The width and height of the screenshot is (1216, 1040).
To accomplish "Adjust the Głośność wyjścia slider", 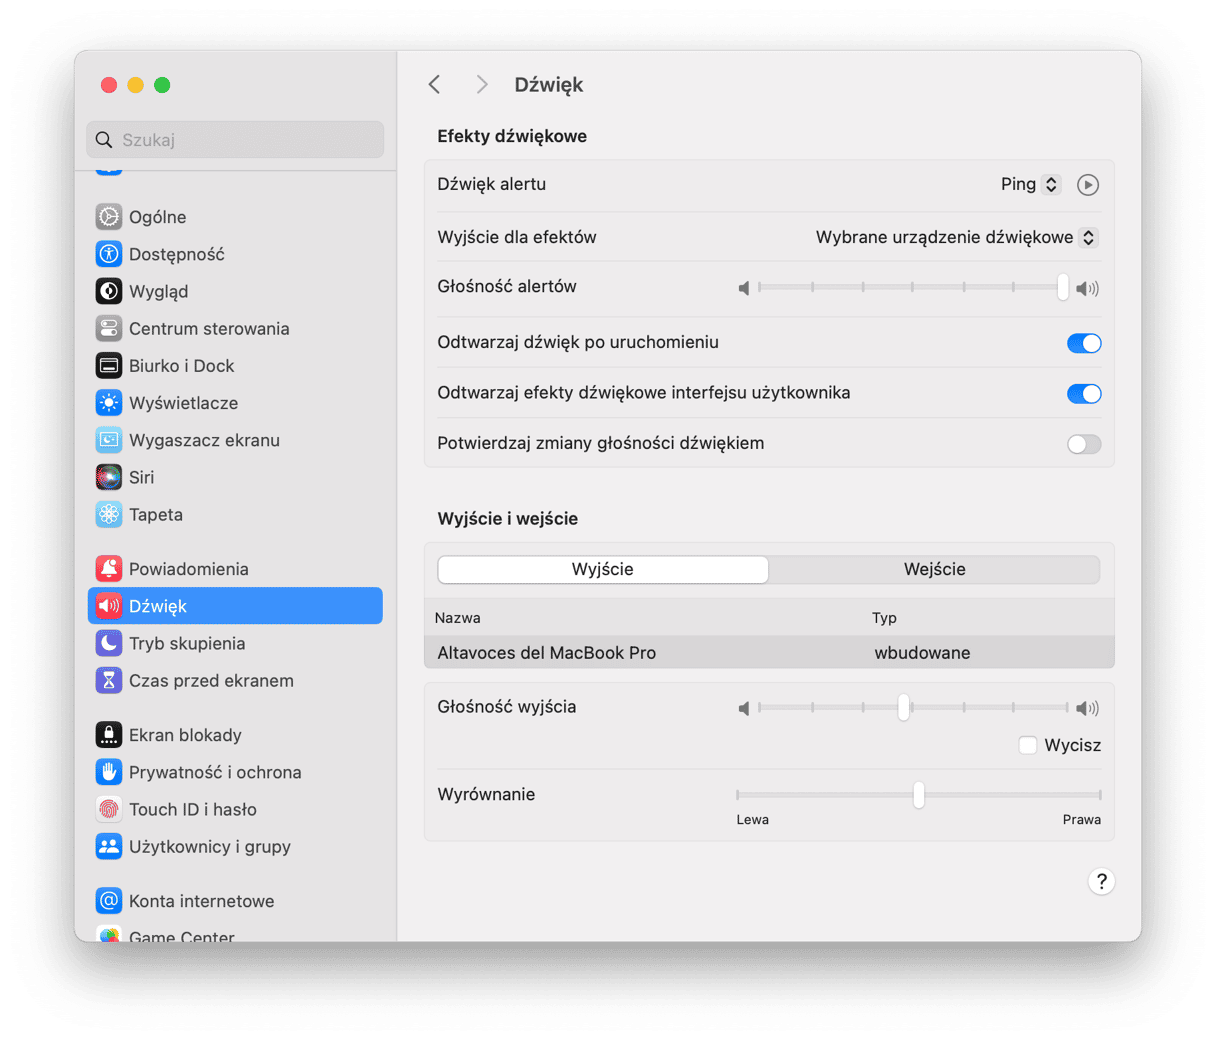I will pos(911,708).
